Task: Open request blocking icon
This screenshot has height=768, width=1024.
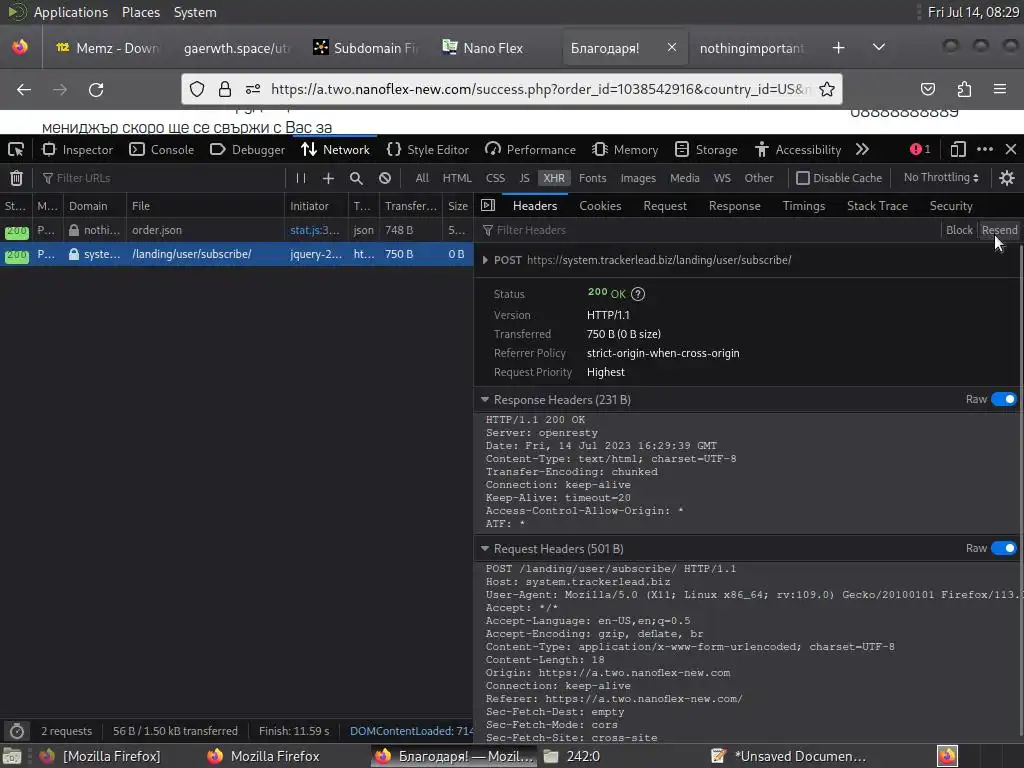Action: pos(385,178)
